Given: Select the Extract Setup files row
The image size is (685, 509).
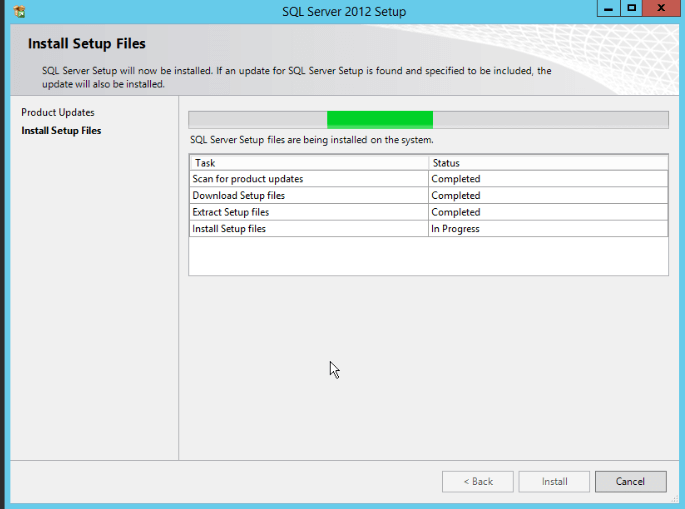Looking at the screenshot, I should click(308, 212).
